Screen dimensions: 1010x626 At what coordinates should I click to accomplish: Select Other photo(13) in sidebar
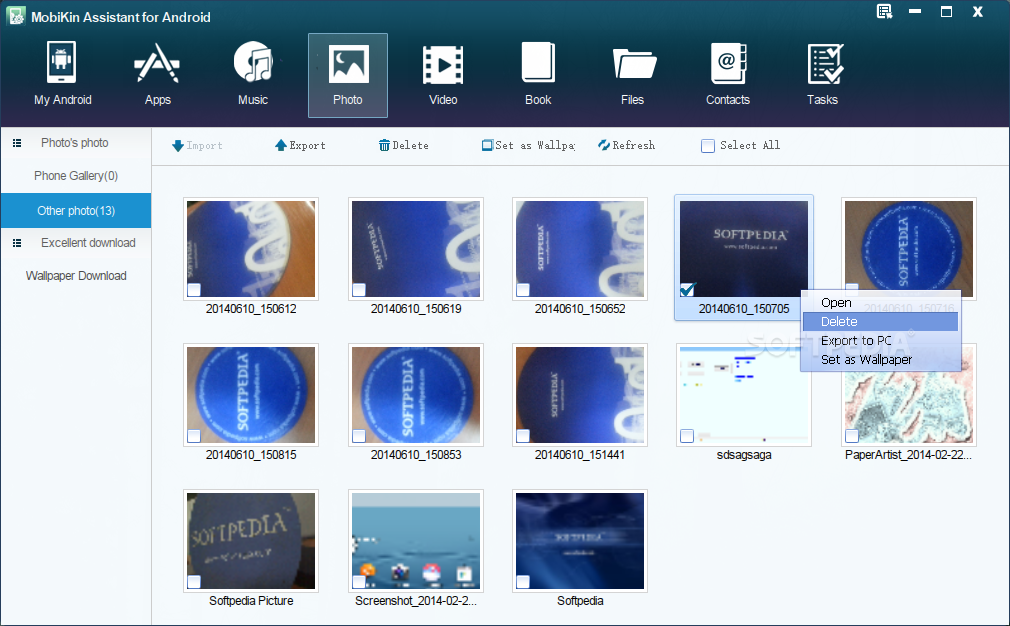(x=76, y=211)
